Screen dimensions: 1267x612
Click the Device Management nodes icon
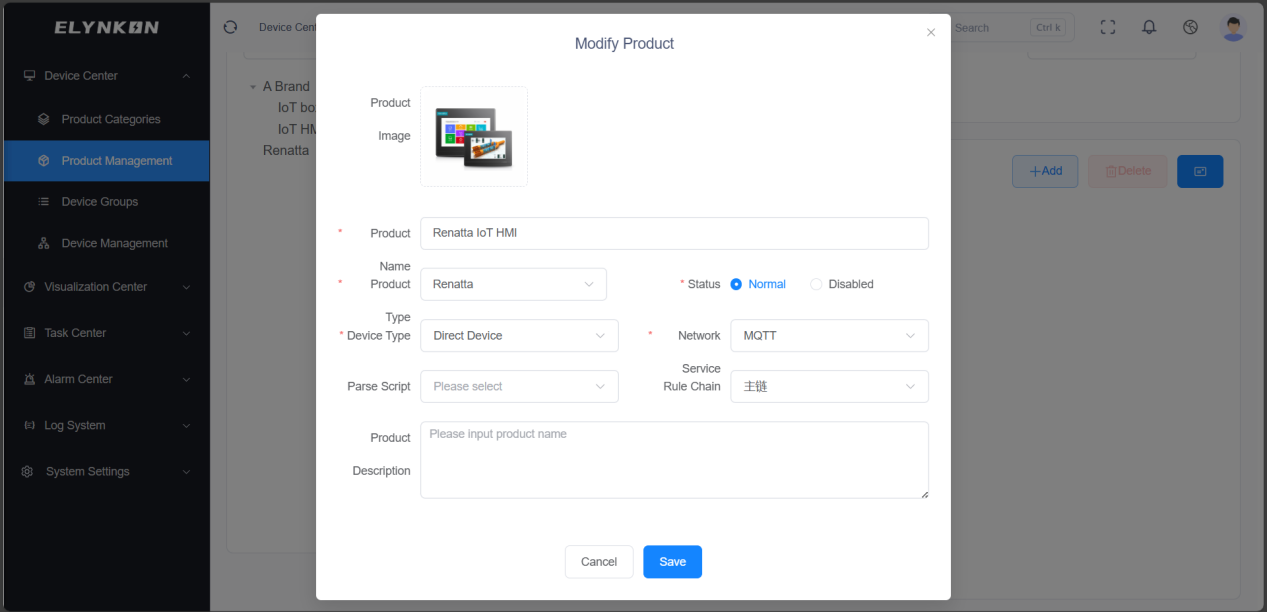pos(44,243)
